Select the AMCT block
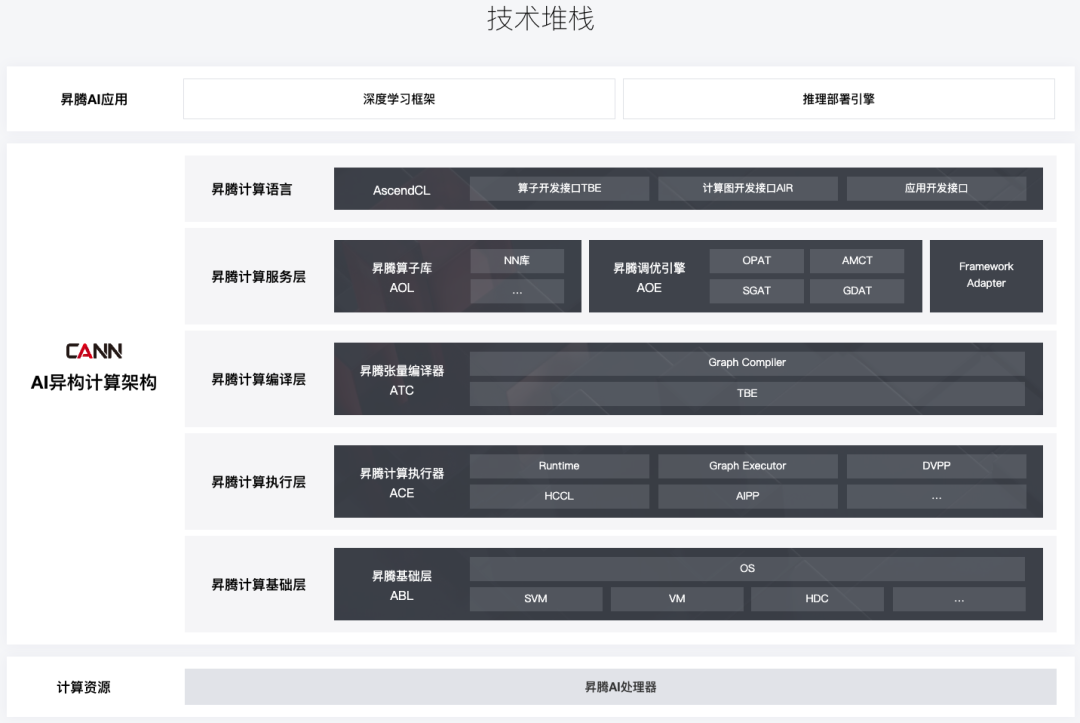The height and width of the screenshot is (723, 1080). [x=857, y=260]
